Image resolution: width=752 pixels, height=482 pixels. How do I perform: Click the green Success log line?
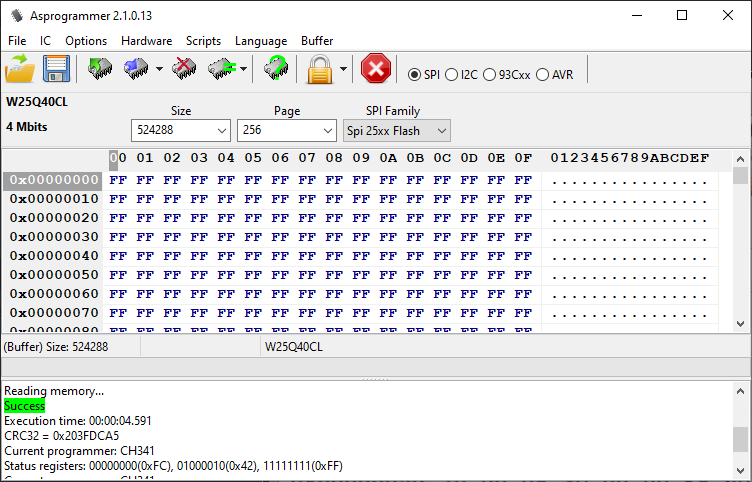(24, 406)
